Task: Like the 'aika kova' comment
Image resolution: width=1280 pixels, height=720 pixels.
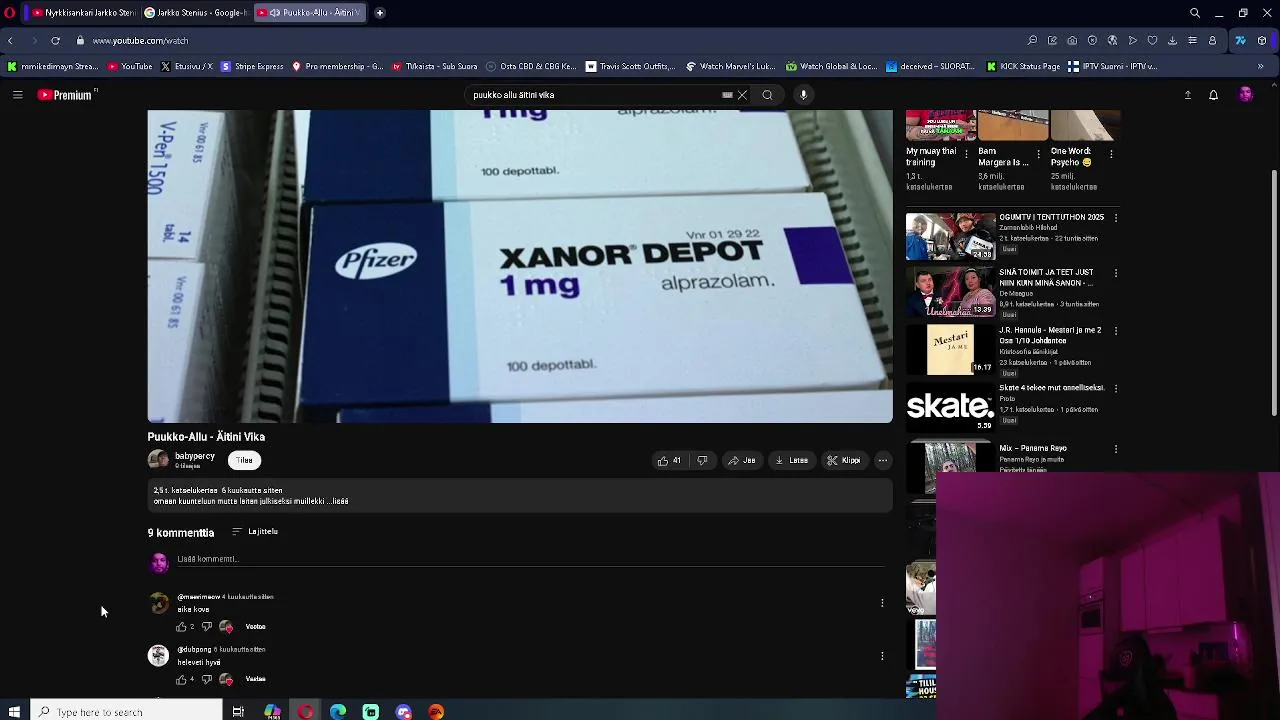Action: point(182,627)
